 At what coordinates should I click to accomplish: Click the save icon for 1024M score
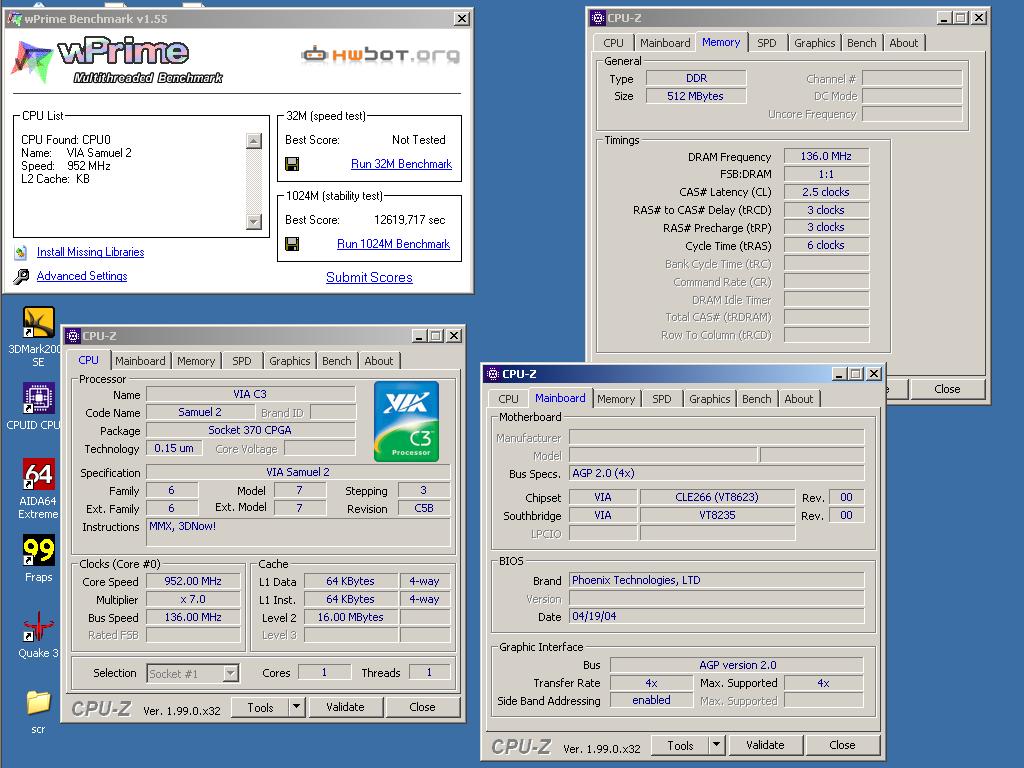pos(292,244)
